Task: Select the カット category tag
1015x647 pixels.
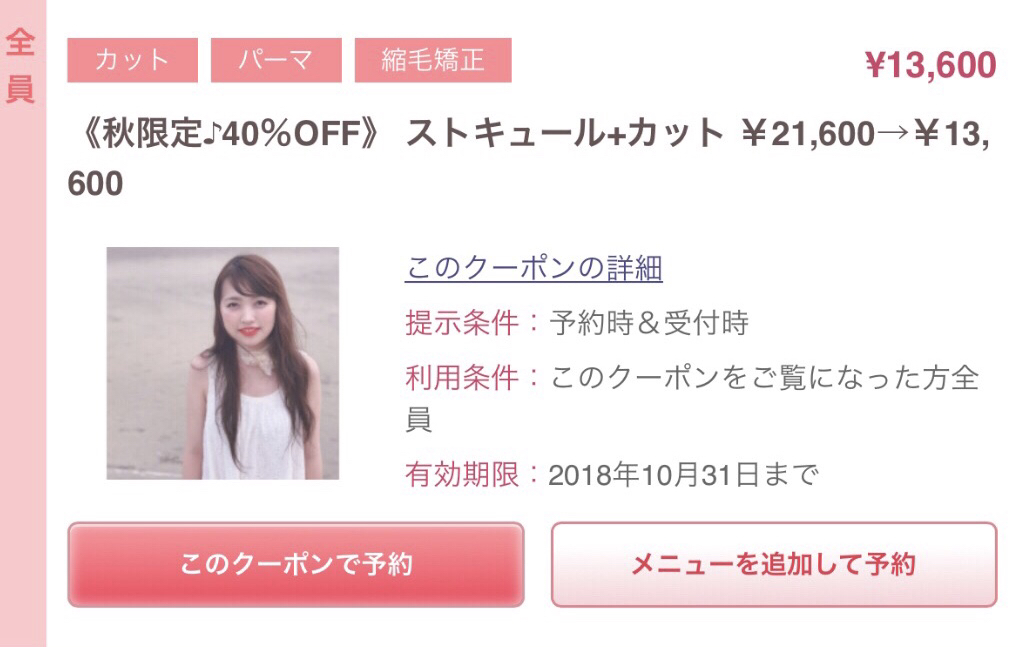Action: pyautogui.click(x=132, y=60)
